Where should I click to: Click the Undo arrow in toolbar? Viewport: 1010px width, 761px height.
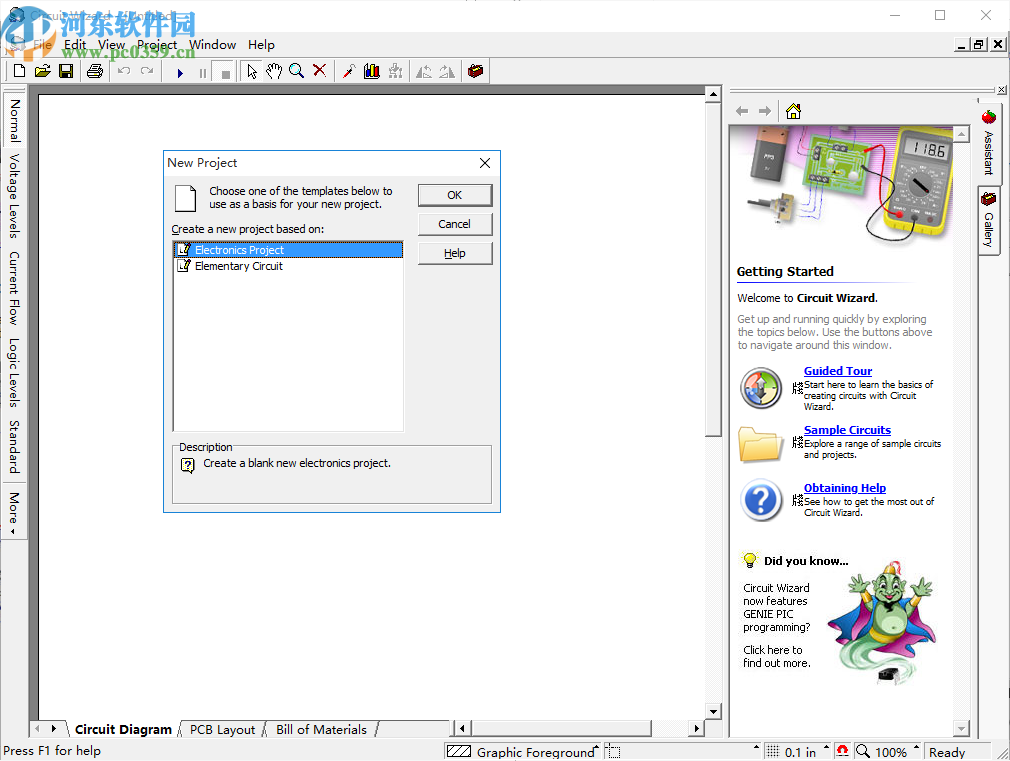124,71
